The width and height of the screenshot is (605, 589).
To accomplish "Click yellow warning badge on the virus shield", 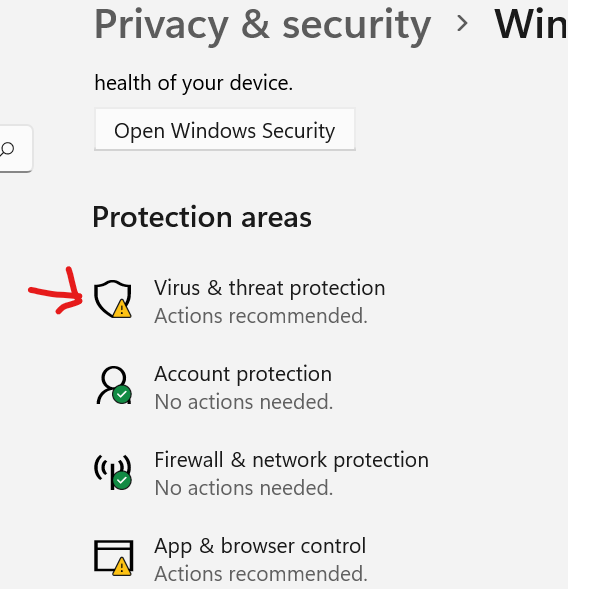I will [x=122, y=309].
